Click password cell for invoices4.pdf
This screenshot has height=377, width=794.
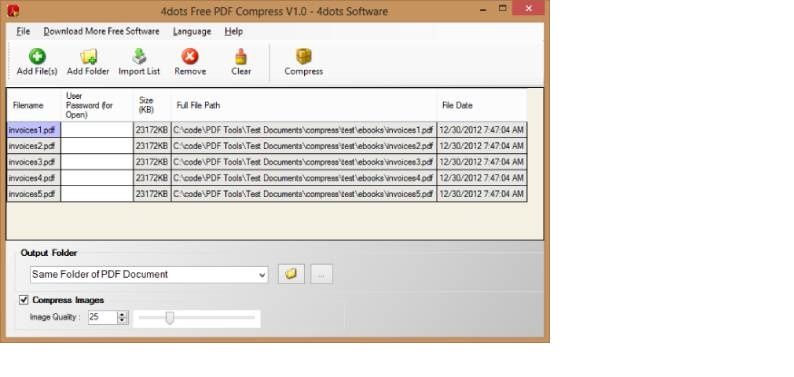click(x=97, y=178)
